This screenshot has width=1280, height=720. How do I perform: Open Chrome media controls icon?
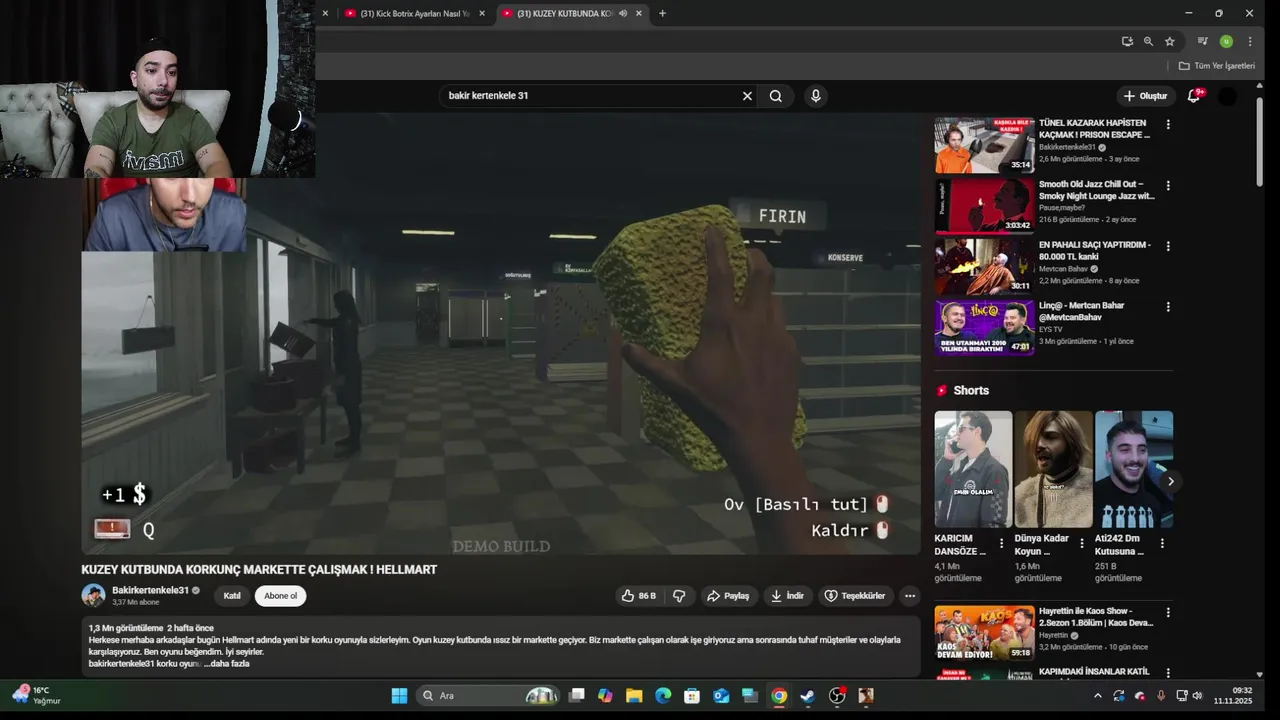[1204, 41]
